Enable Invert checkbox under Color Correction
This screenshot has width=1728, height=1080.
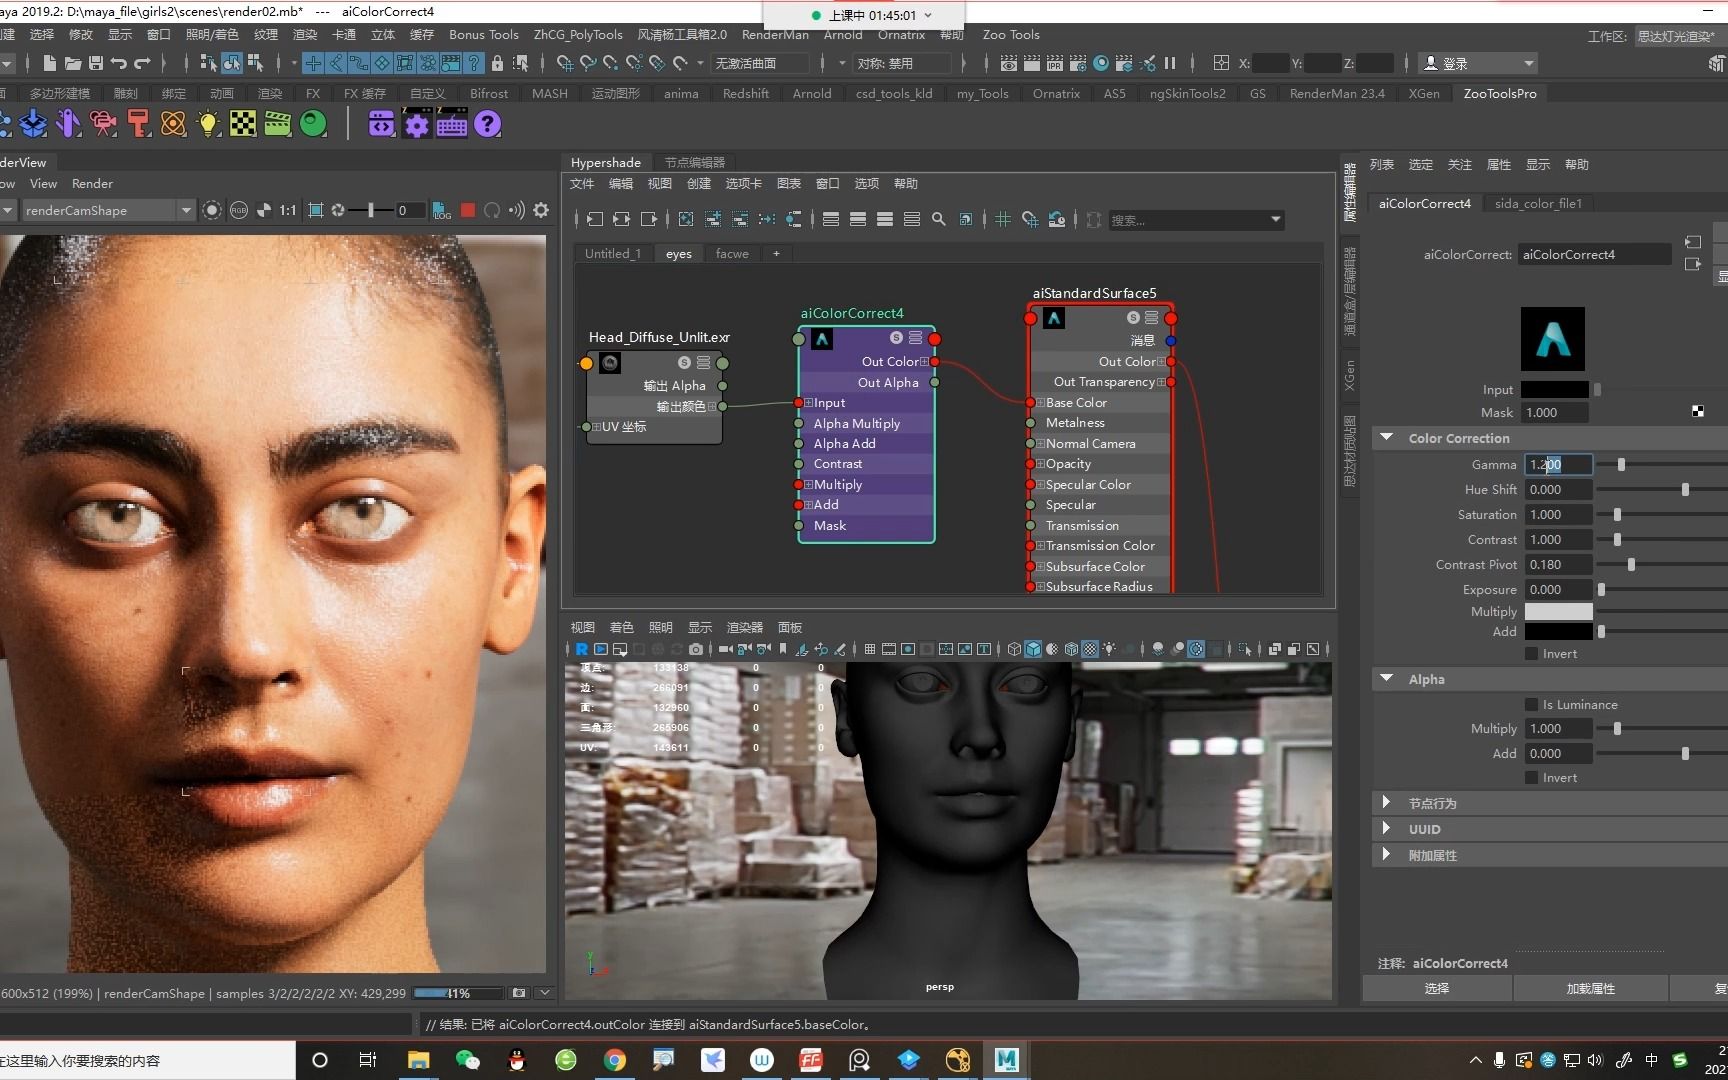coord(1531,654)
